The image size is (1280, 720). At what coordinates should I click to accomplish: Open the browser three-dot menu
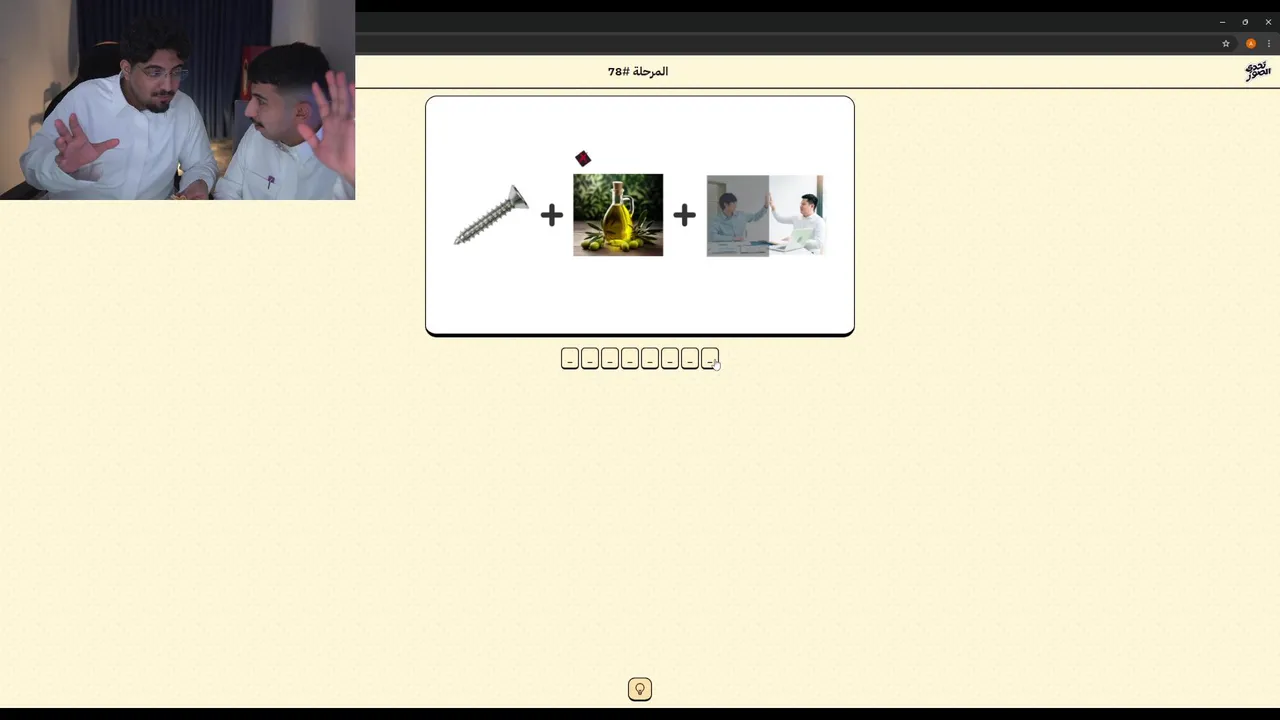tap(1268, 44)
